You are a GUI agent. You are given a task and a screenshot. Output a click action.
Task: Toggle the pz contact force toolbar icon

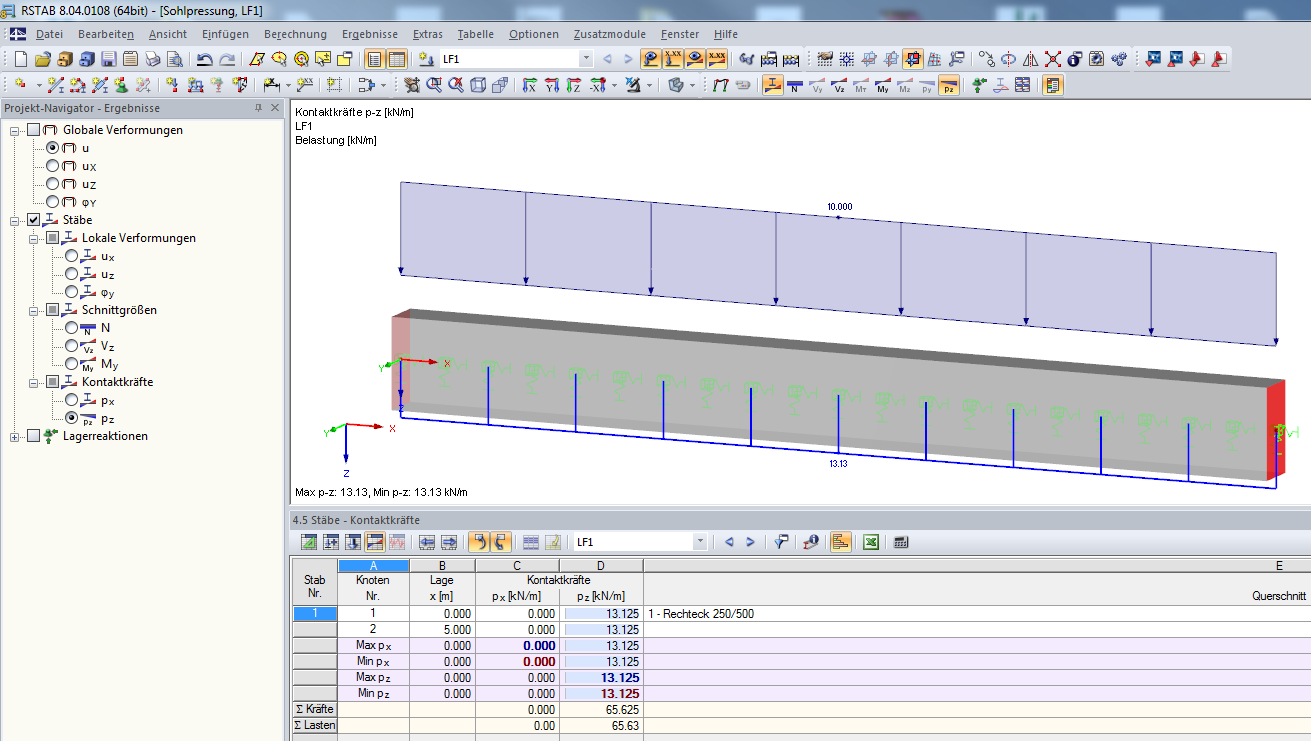948,86
